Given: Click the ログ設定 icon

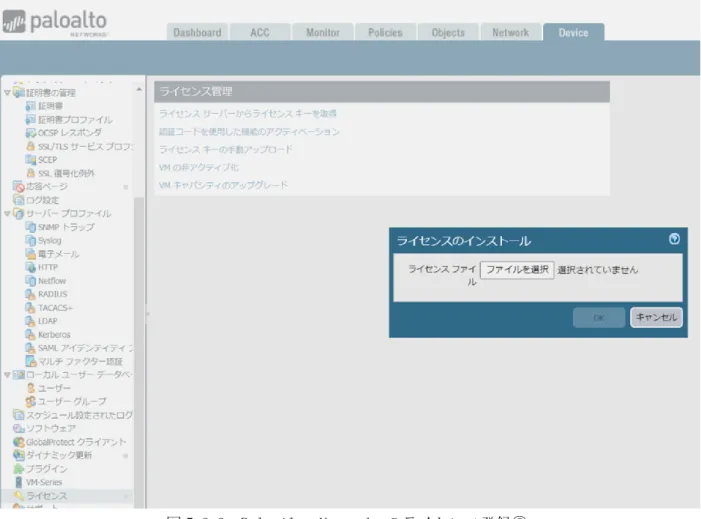Looking at the screenshot, I should tap(19, 200).
